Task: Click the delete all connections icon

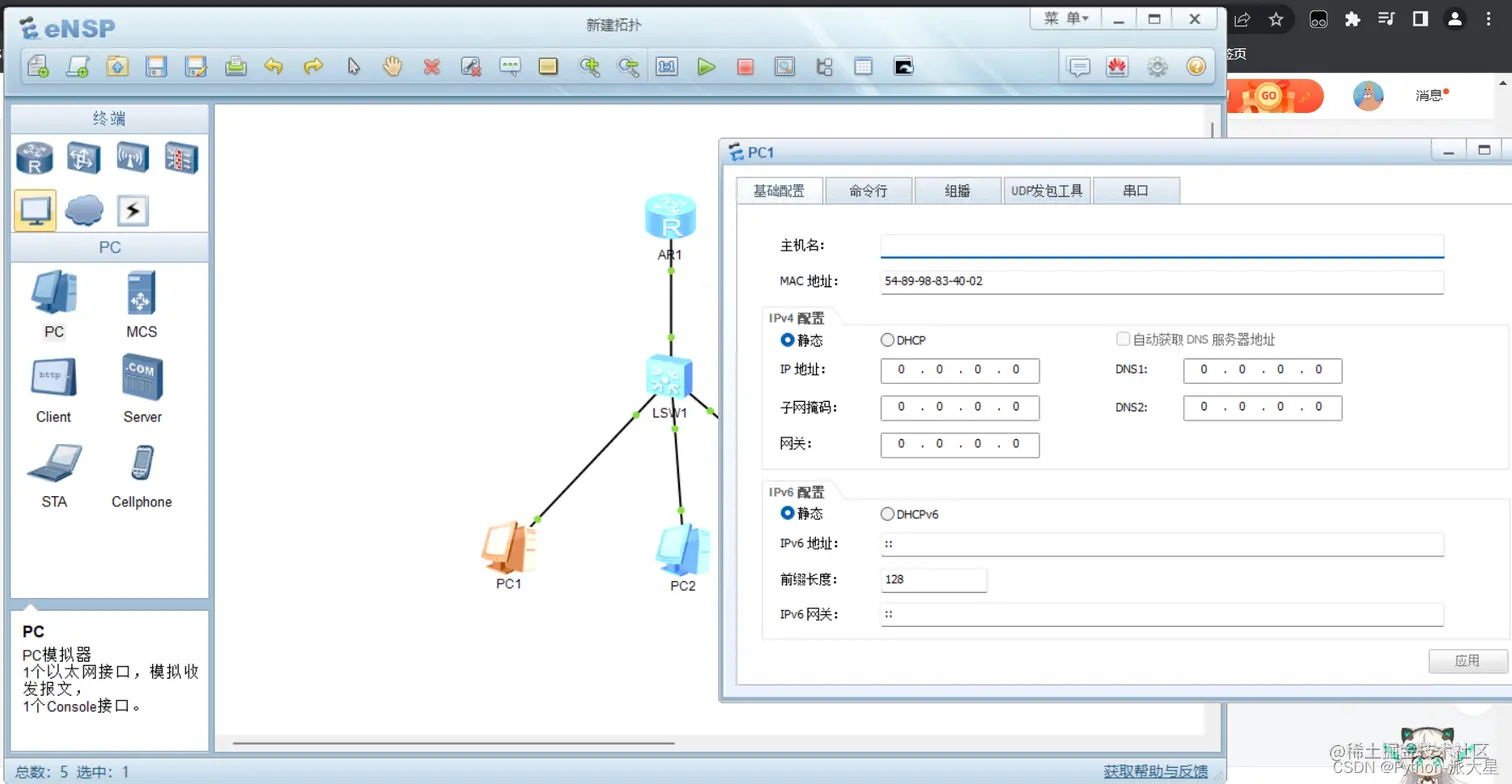Action: click(471, 67)
